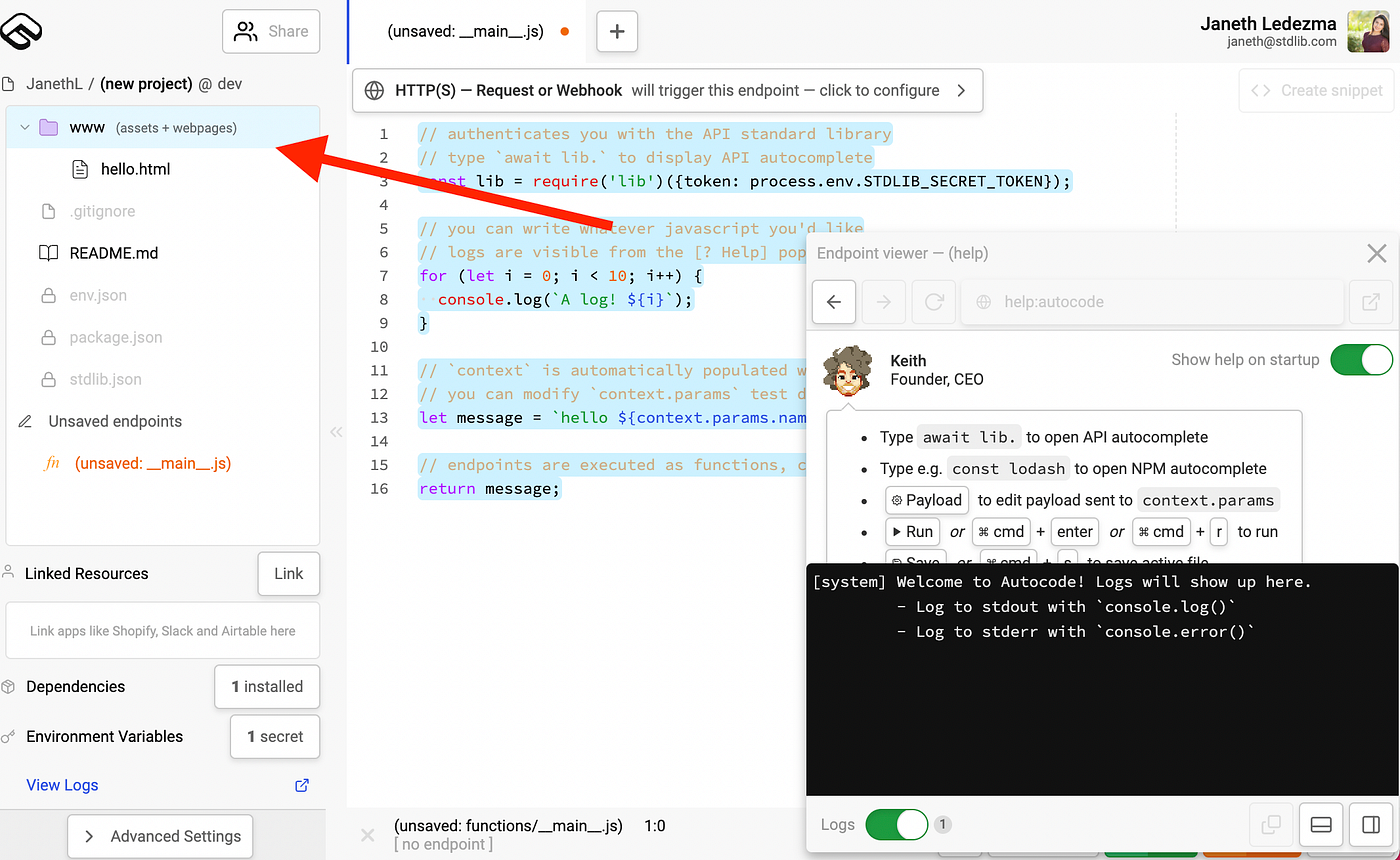
Task: Open HTTP(S) endpoint configuration via chevron
Action: click(960, 89)
